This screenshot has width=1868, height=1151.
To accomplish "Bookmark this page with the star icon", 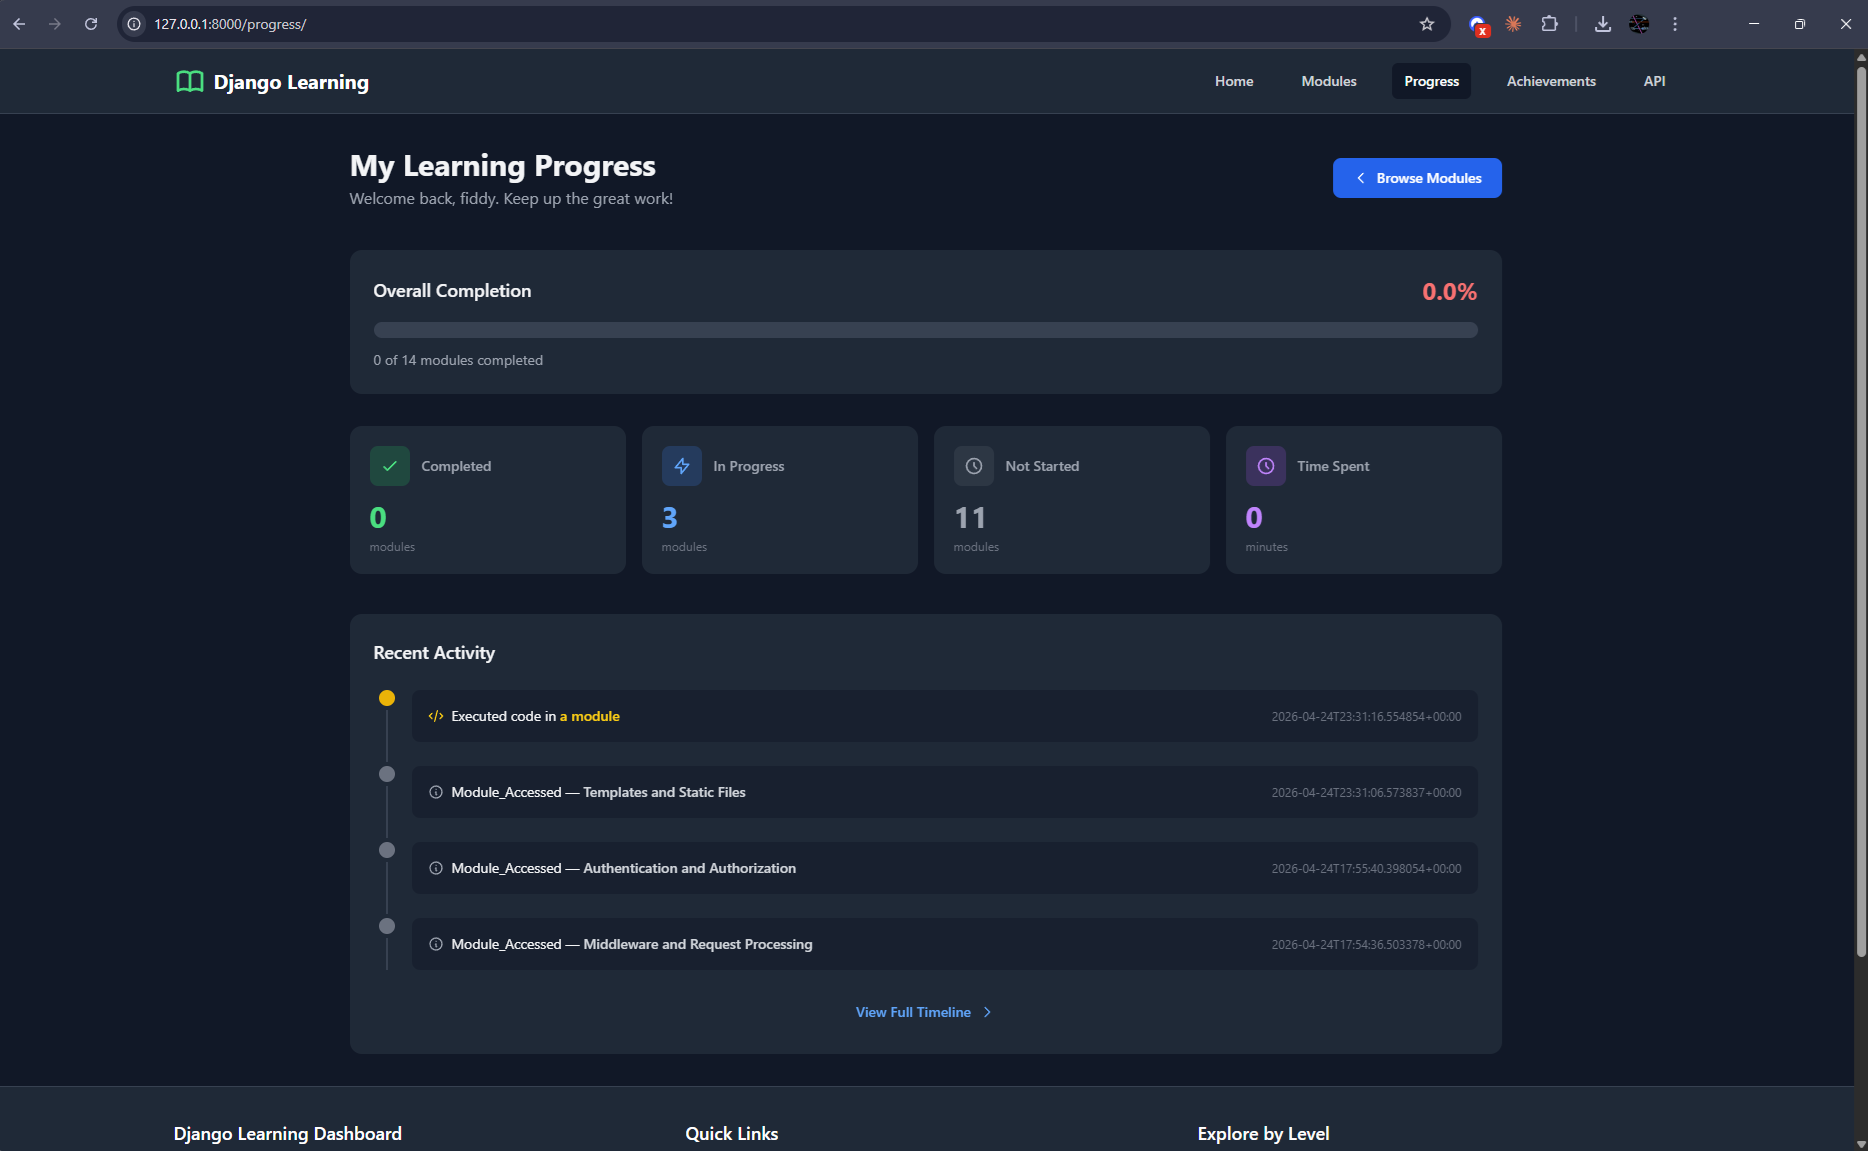I will coord(1427,24).
